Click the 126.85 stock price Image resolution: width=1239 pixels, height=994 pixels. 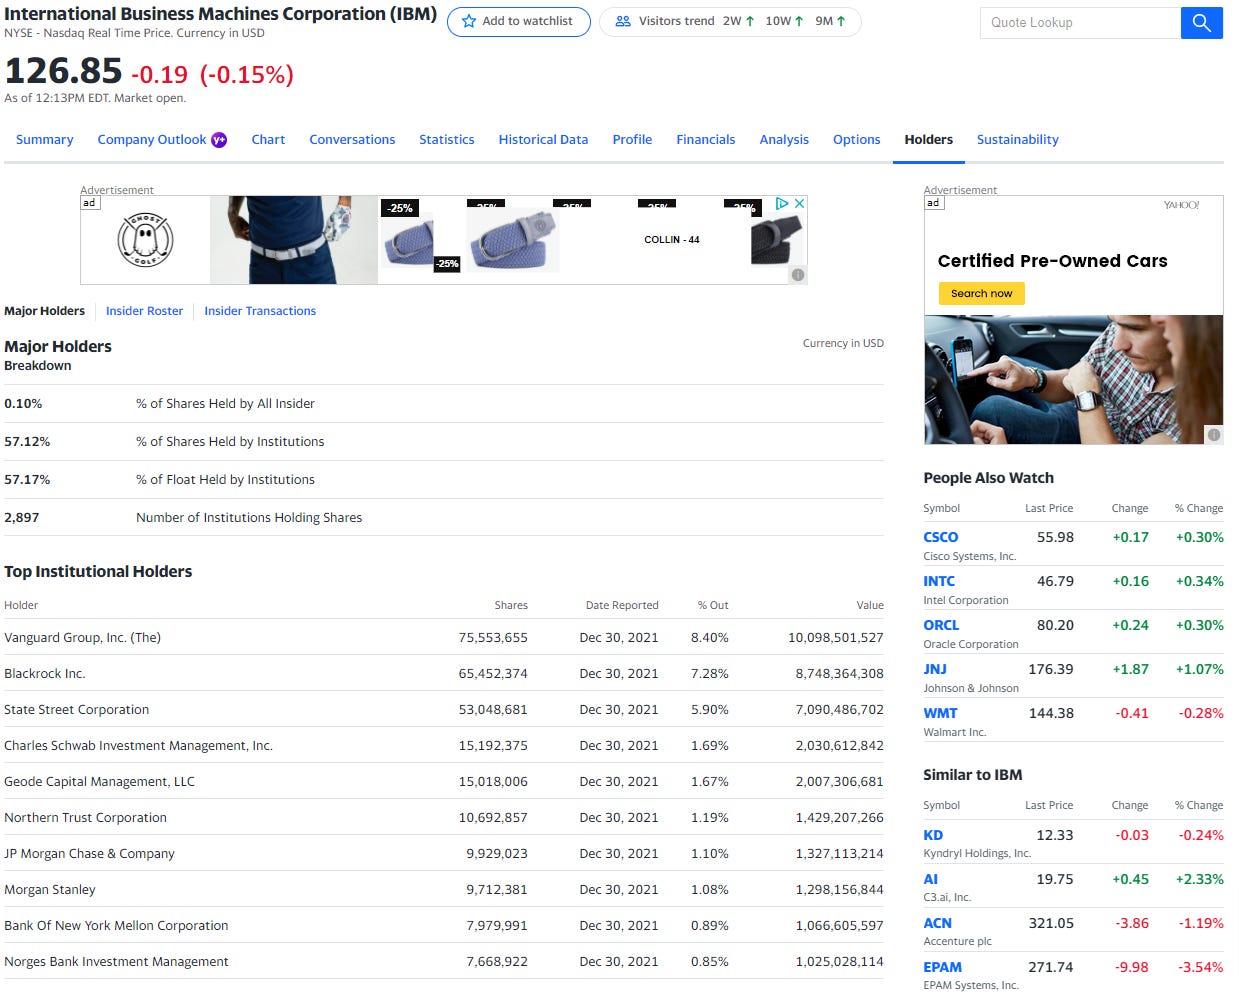tap(63, 71)
